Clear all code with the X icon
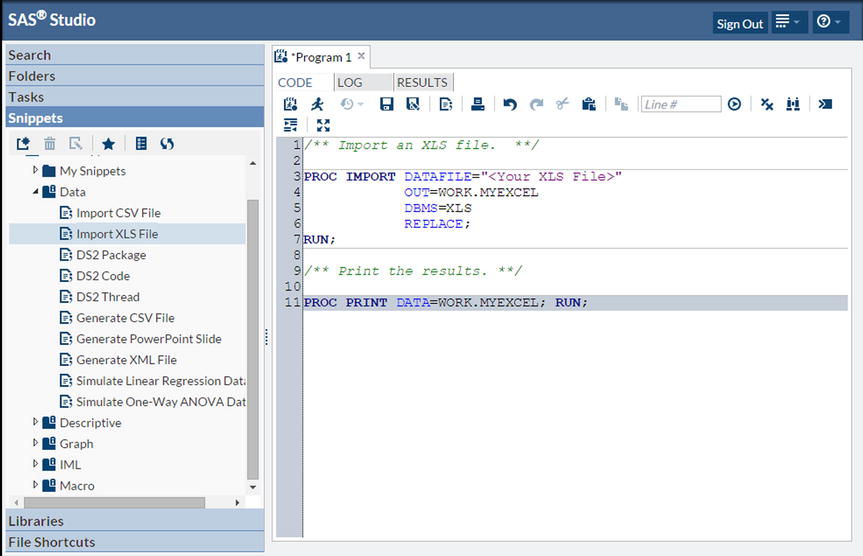863x556 pixels. click(x=767, y=104)
